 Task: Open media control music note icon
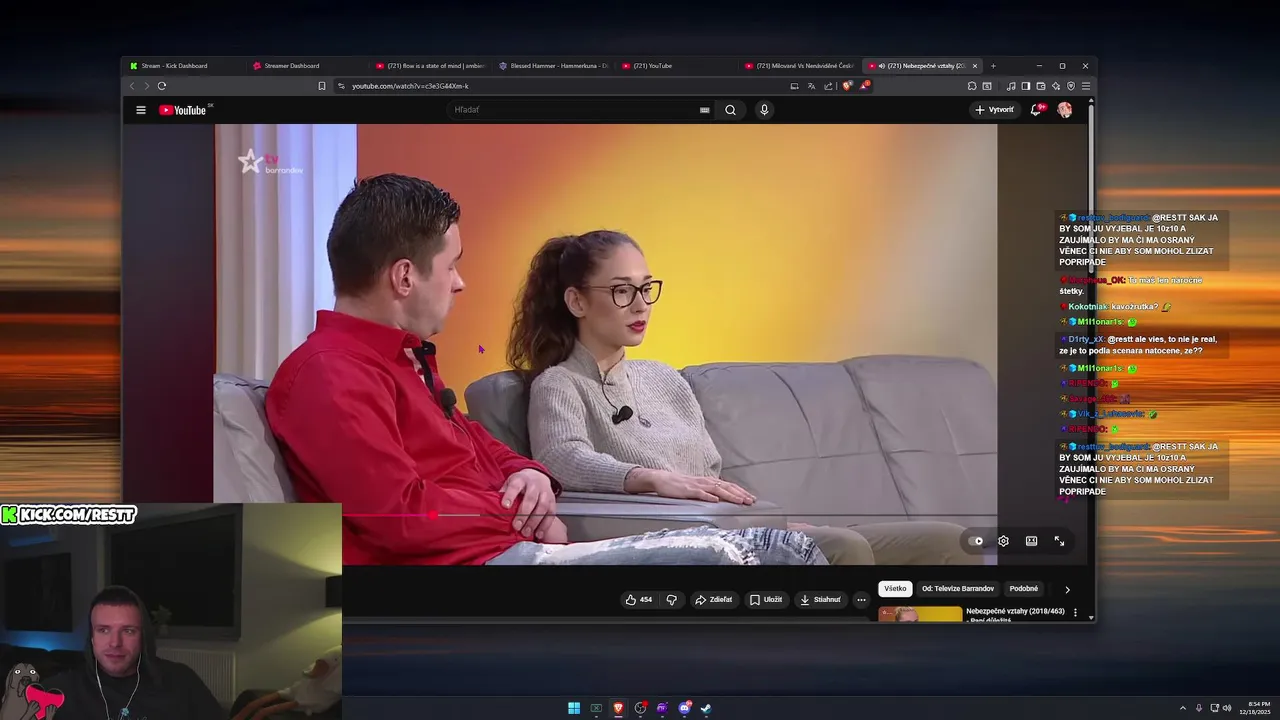coord(1011,86)
